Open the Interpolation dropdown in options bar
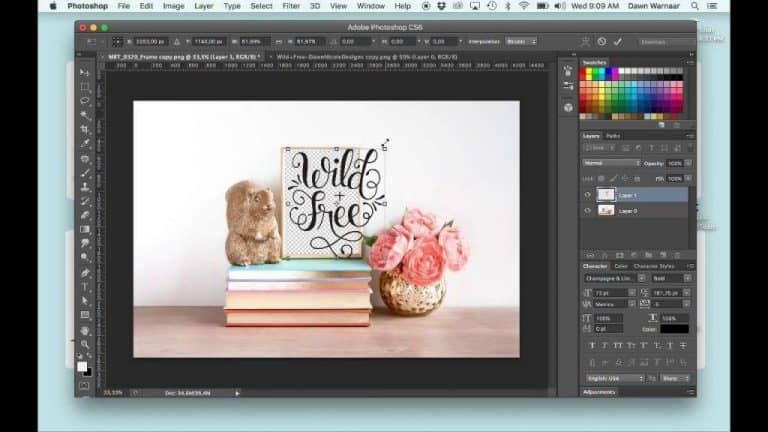 [521, 42]
